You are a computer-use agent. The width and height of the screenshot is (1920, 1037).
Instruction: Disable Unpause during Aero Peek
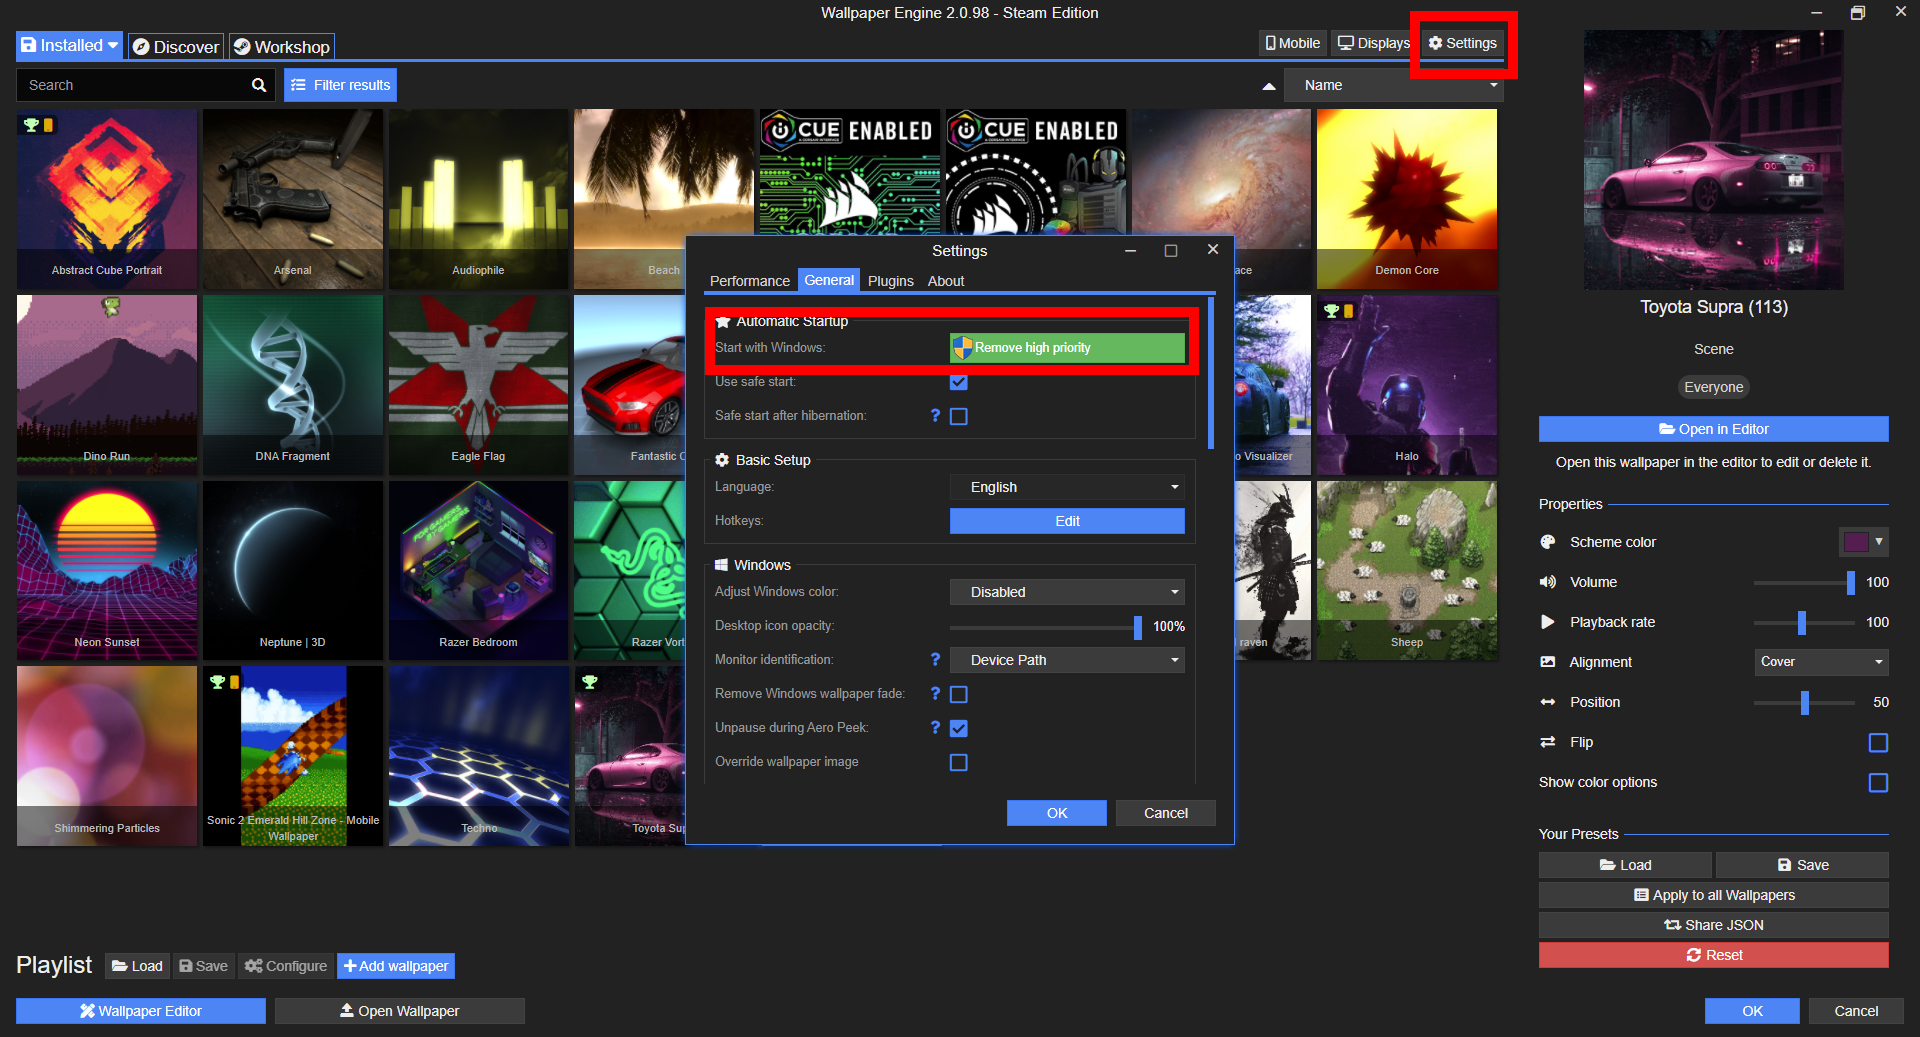pos(959,728)
